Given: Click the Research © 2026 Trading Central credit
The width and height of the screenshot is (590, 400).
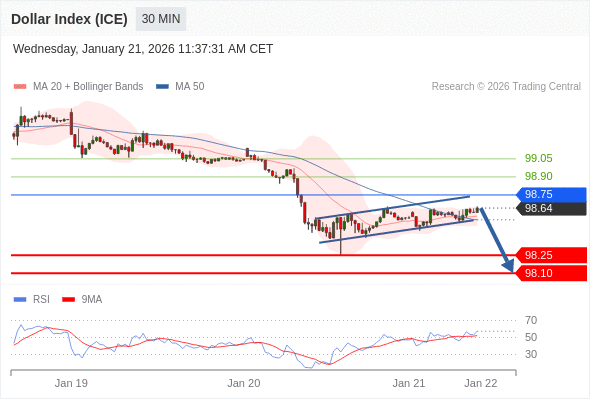Looking at the screenshot, I should pyautogui.click(x=506, y=87).
